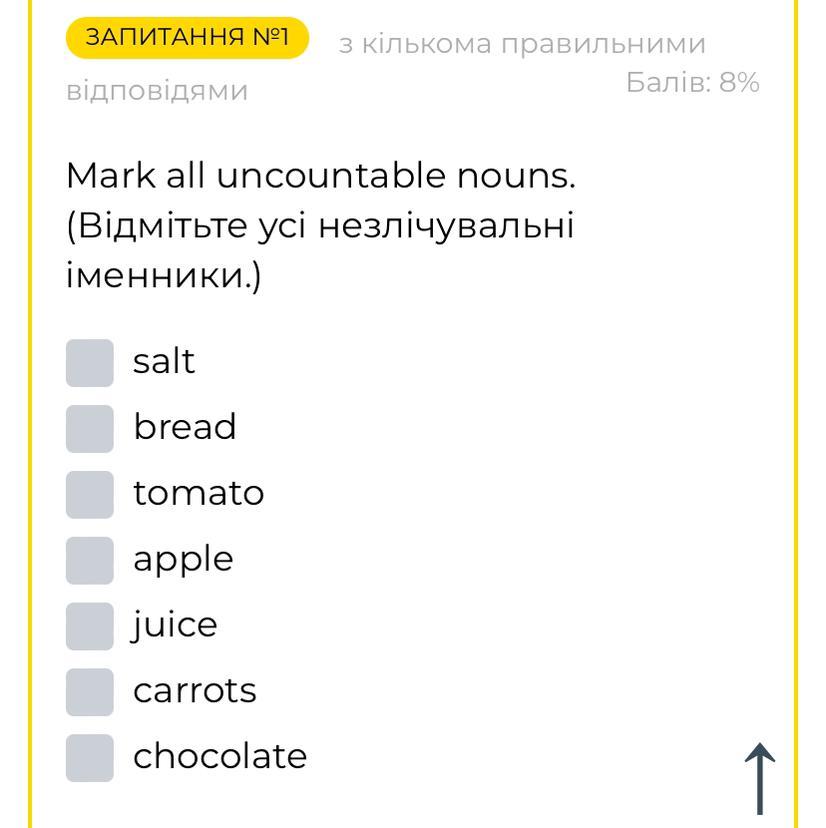Click the 'apple' answer text
The image size is (826, 828).
click(183, 559)
